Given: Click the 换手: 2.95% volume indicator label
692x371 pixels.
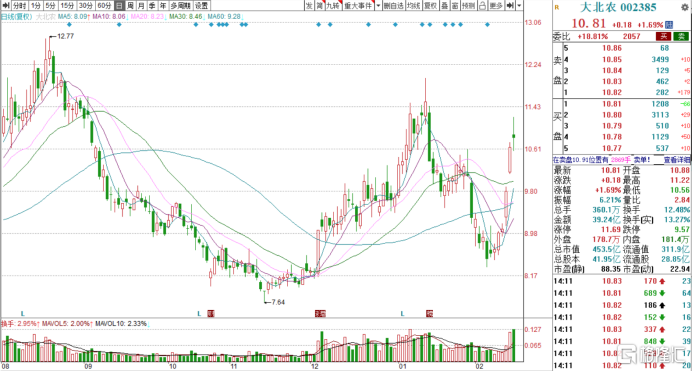Looking at the screenshot, I should (20, 324).
